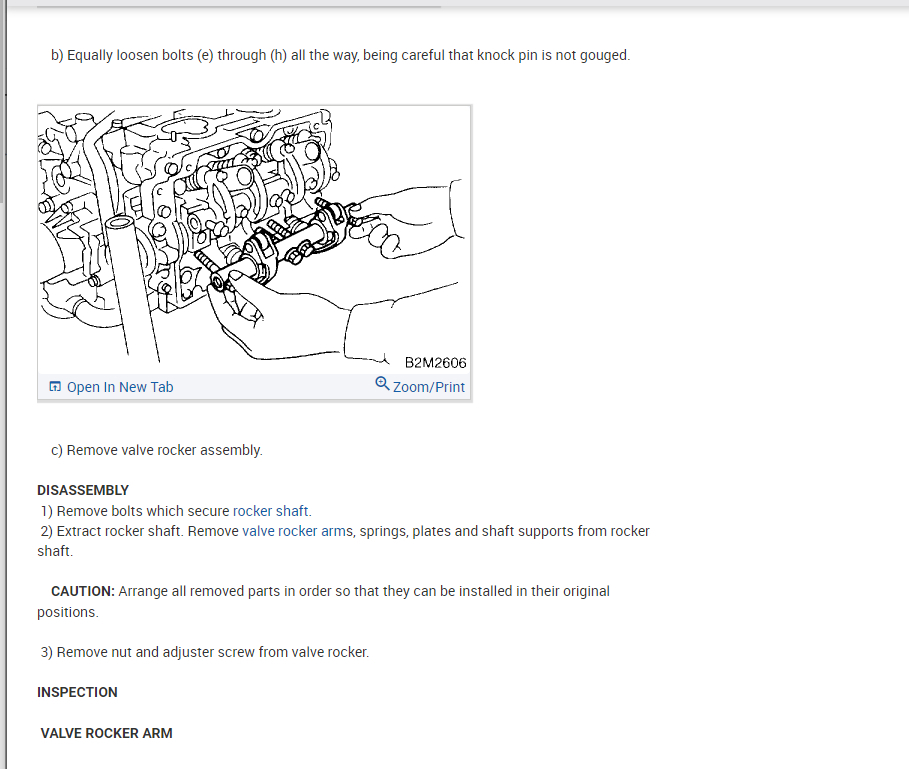
Task: Click the B2M2606 engine diagram image
Action: 254,240
